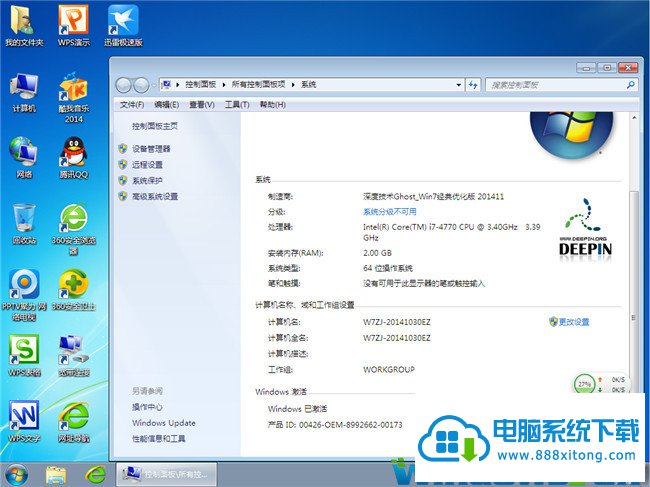Viewport: 650px width, 487px height.
Task: Open the green browser icon on taskbar
Action: click(95, 475)
